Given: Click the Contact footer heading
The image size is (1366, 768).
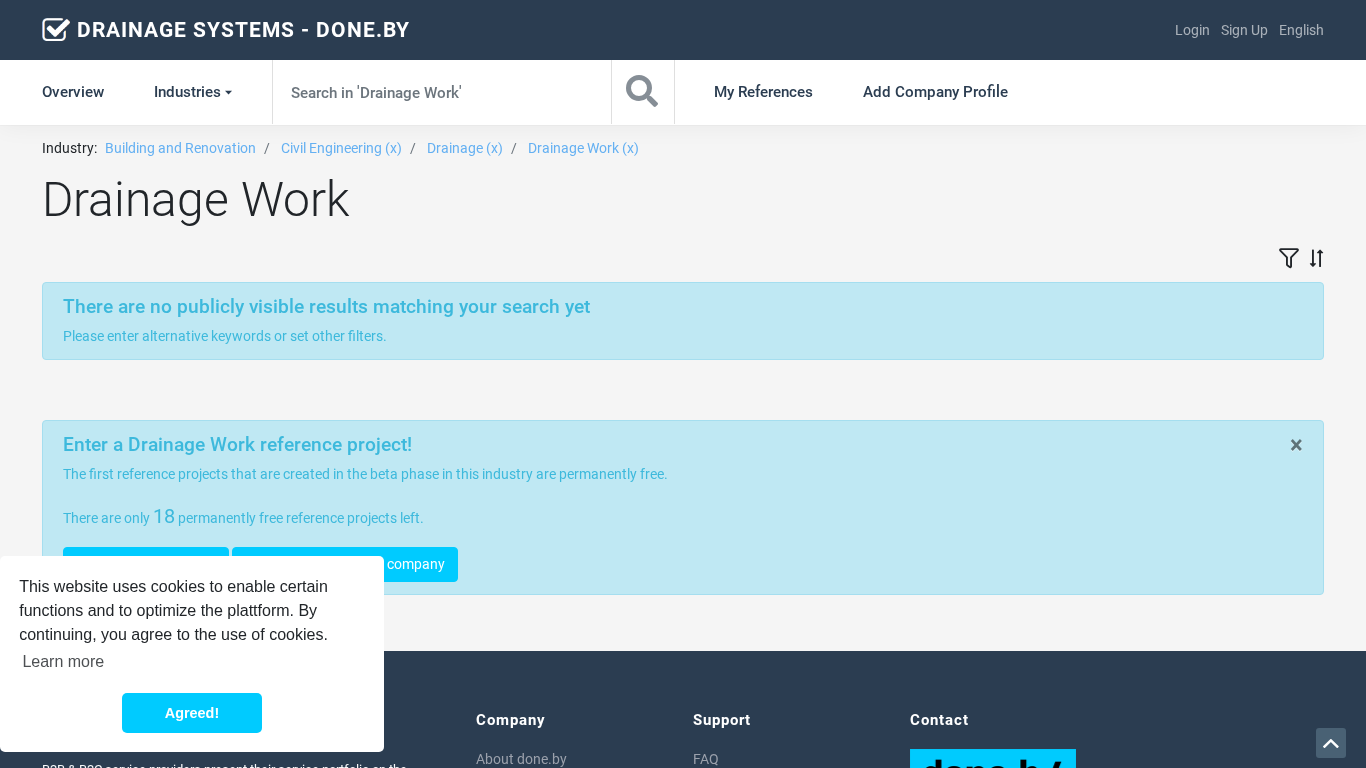Looking at the screenshot, I should coord(939,720).
